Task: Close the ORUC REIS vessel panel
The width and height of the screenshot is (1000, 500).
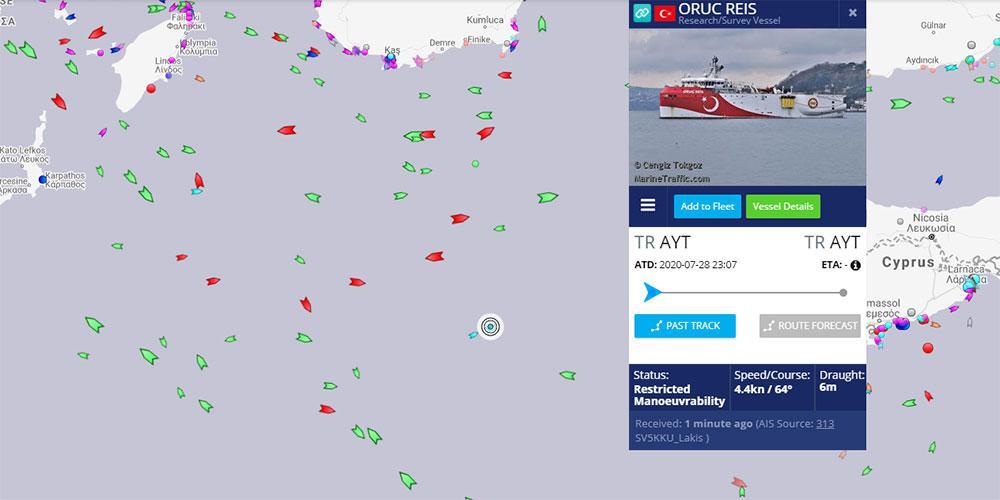Action: 853,13
